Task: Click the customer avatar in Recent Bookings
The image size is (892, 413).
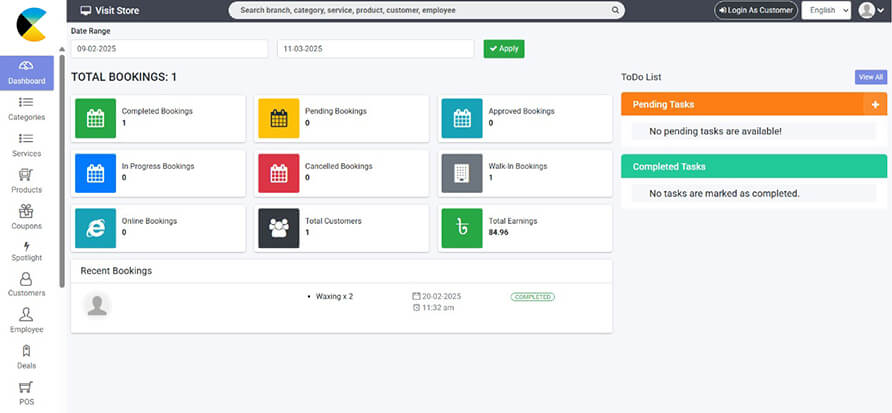Action: [97, 306]
